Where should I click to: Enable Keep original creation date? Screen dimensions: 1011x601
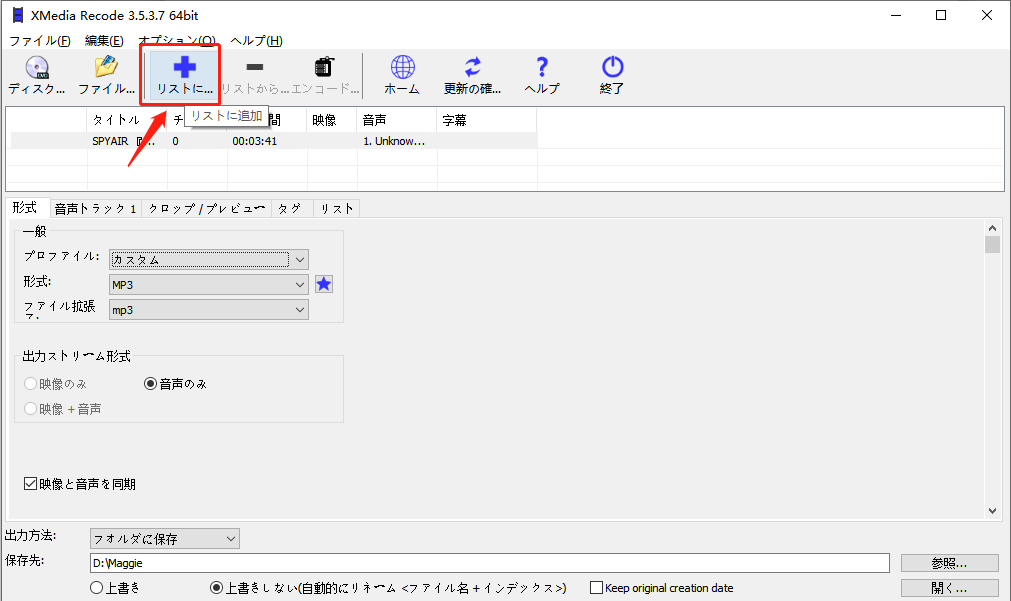[x=596, y=587]
